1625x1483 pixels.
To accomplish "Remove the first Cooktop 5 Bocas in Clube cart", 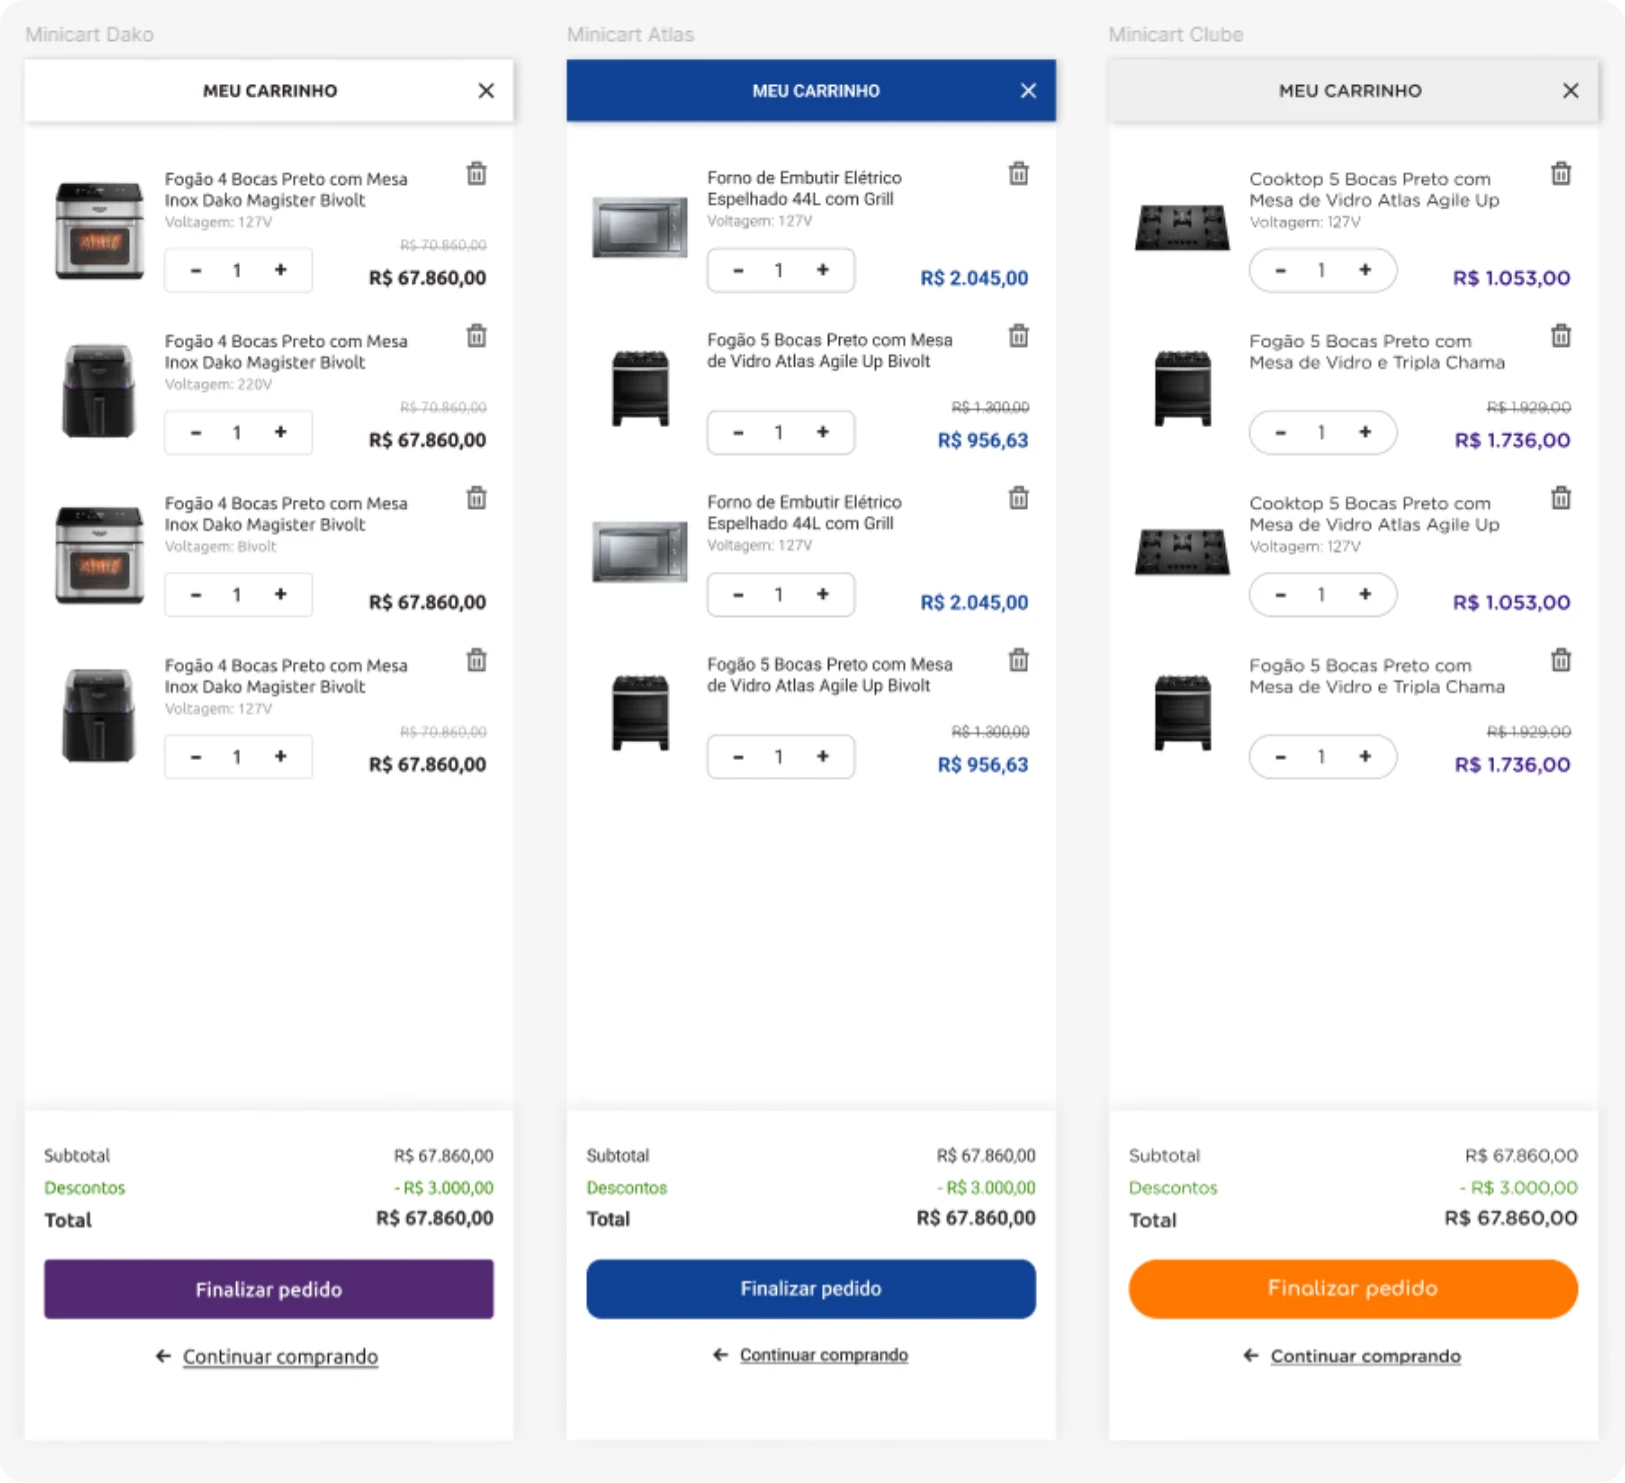I will coord(1561,174).
